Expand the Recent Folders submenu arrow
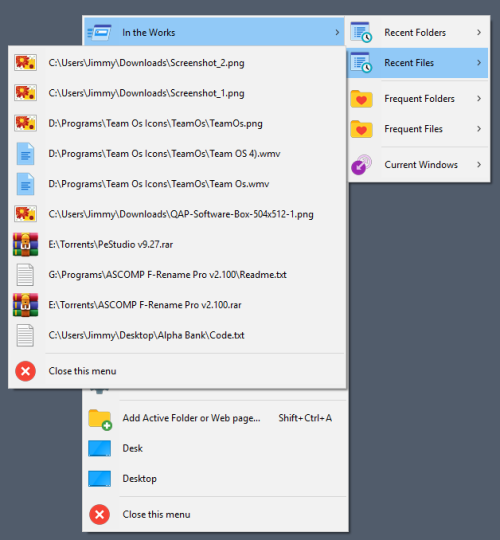This screenshot has height=540, width=500. point(479,32)
